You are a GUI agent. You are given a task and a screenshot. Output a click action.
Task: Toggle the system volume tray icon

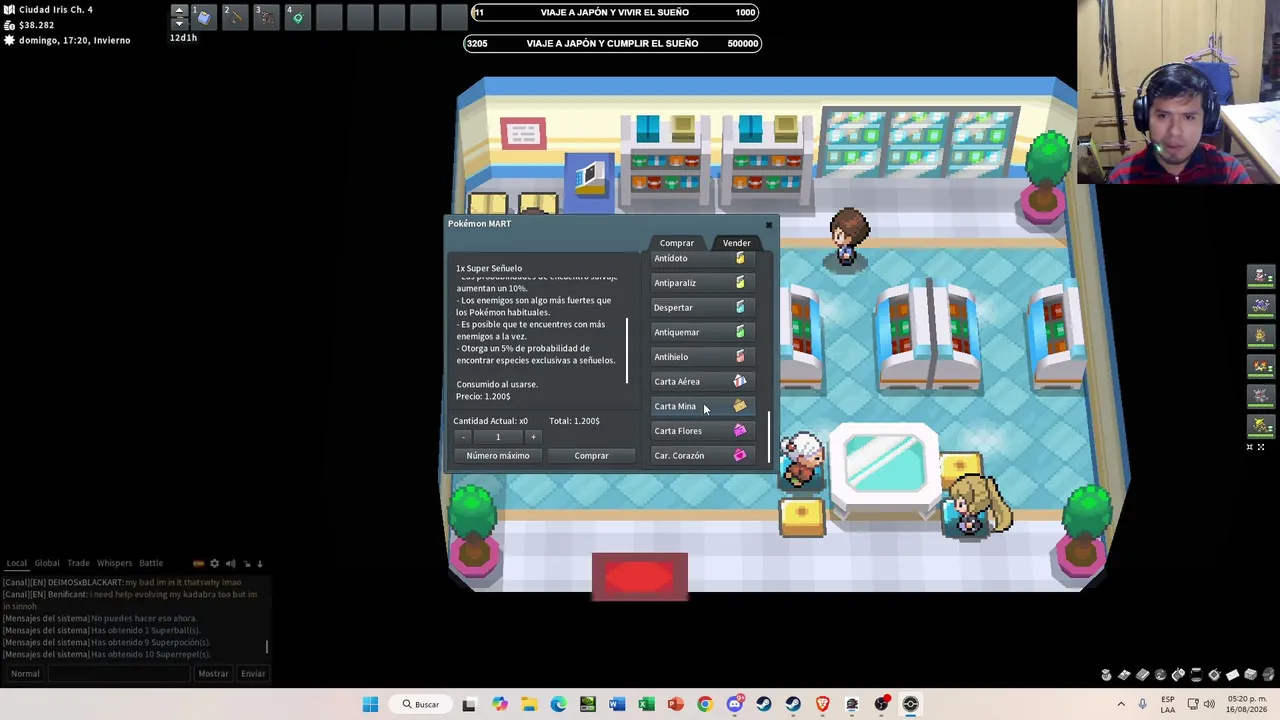(1209, 704)
